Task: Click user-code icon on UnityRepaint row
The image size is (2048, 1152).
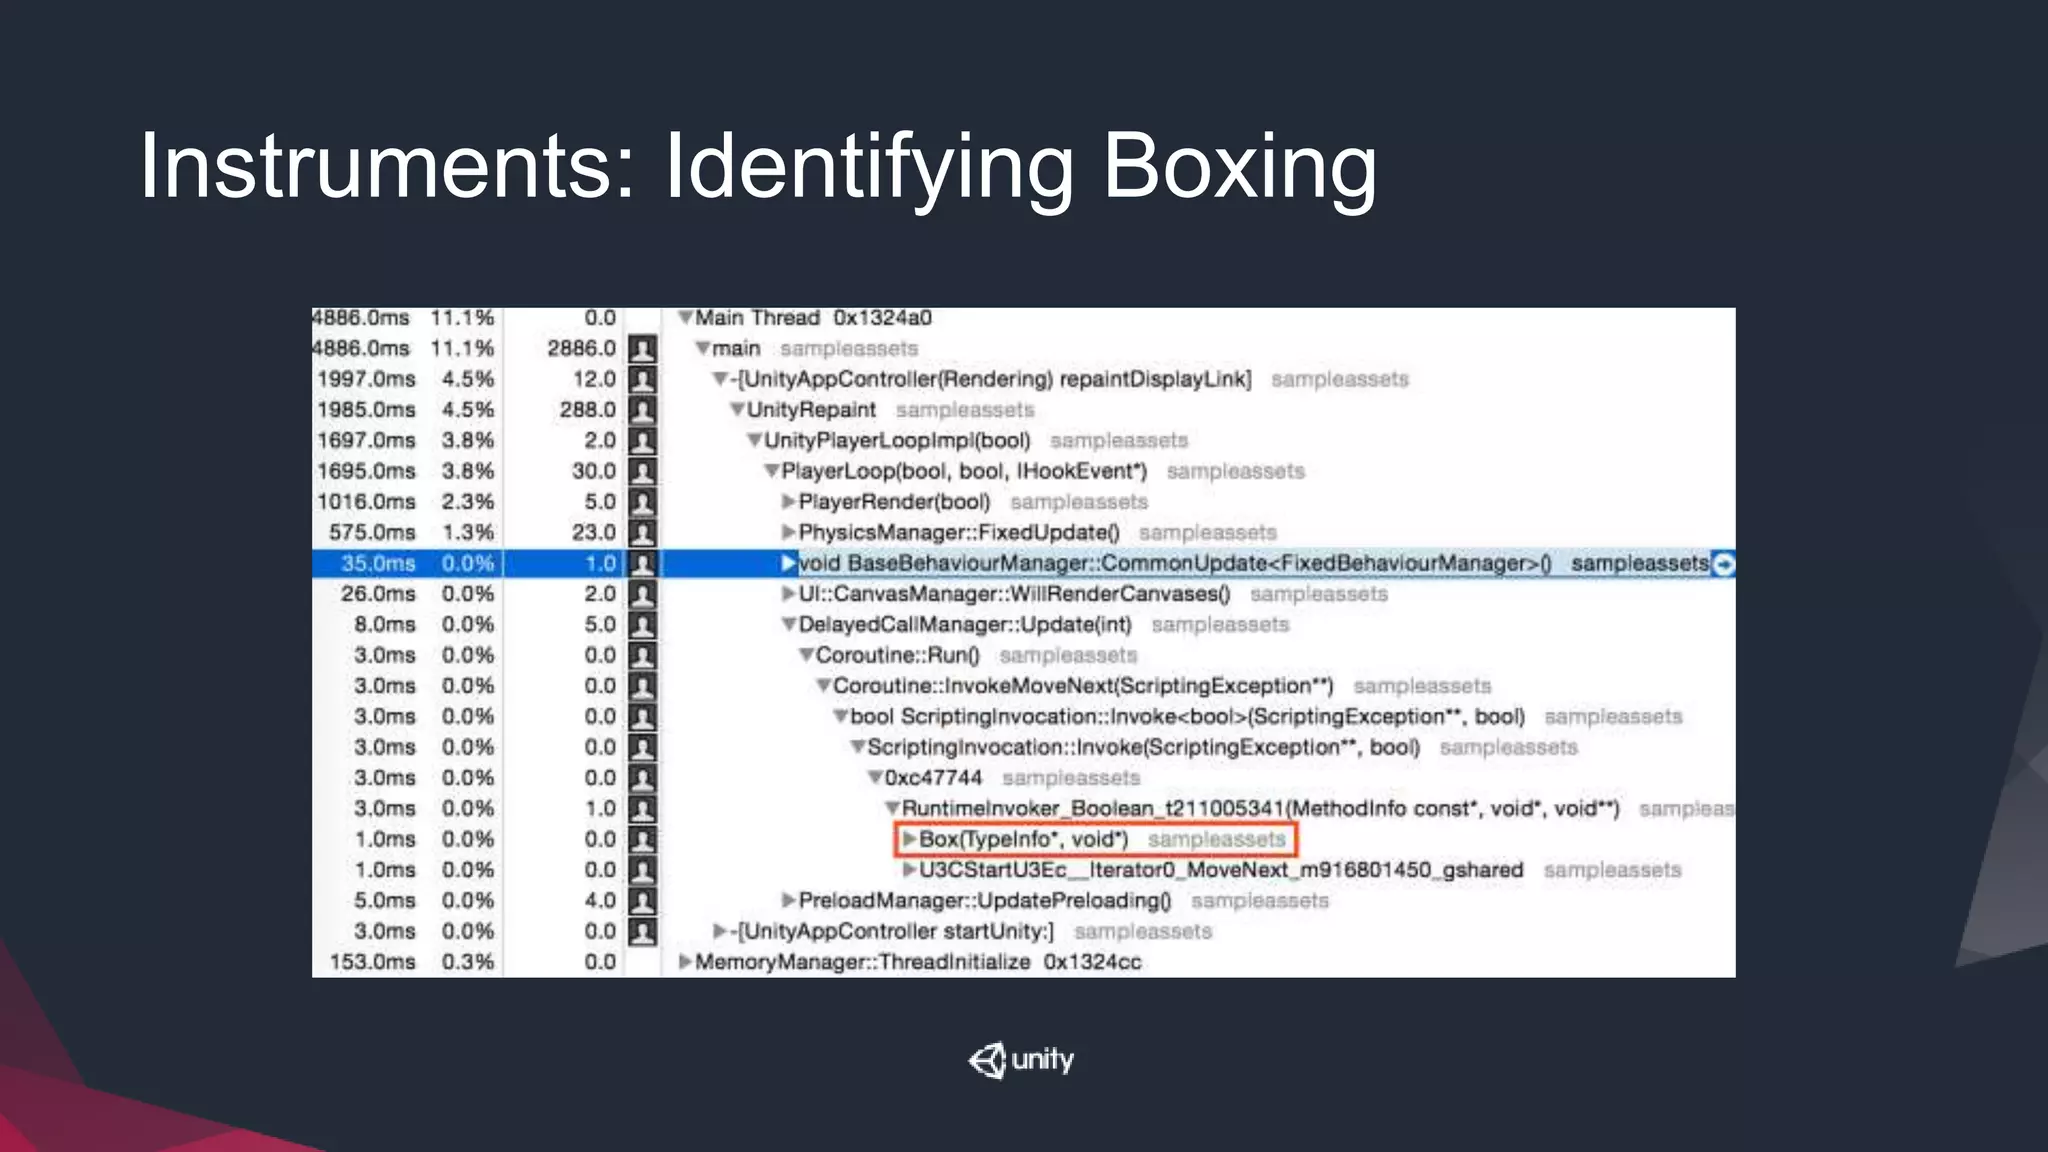Action: click(643, 410)
